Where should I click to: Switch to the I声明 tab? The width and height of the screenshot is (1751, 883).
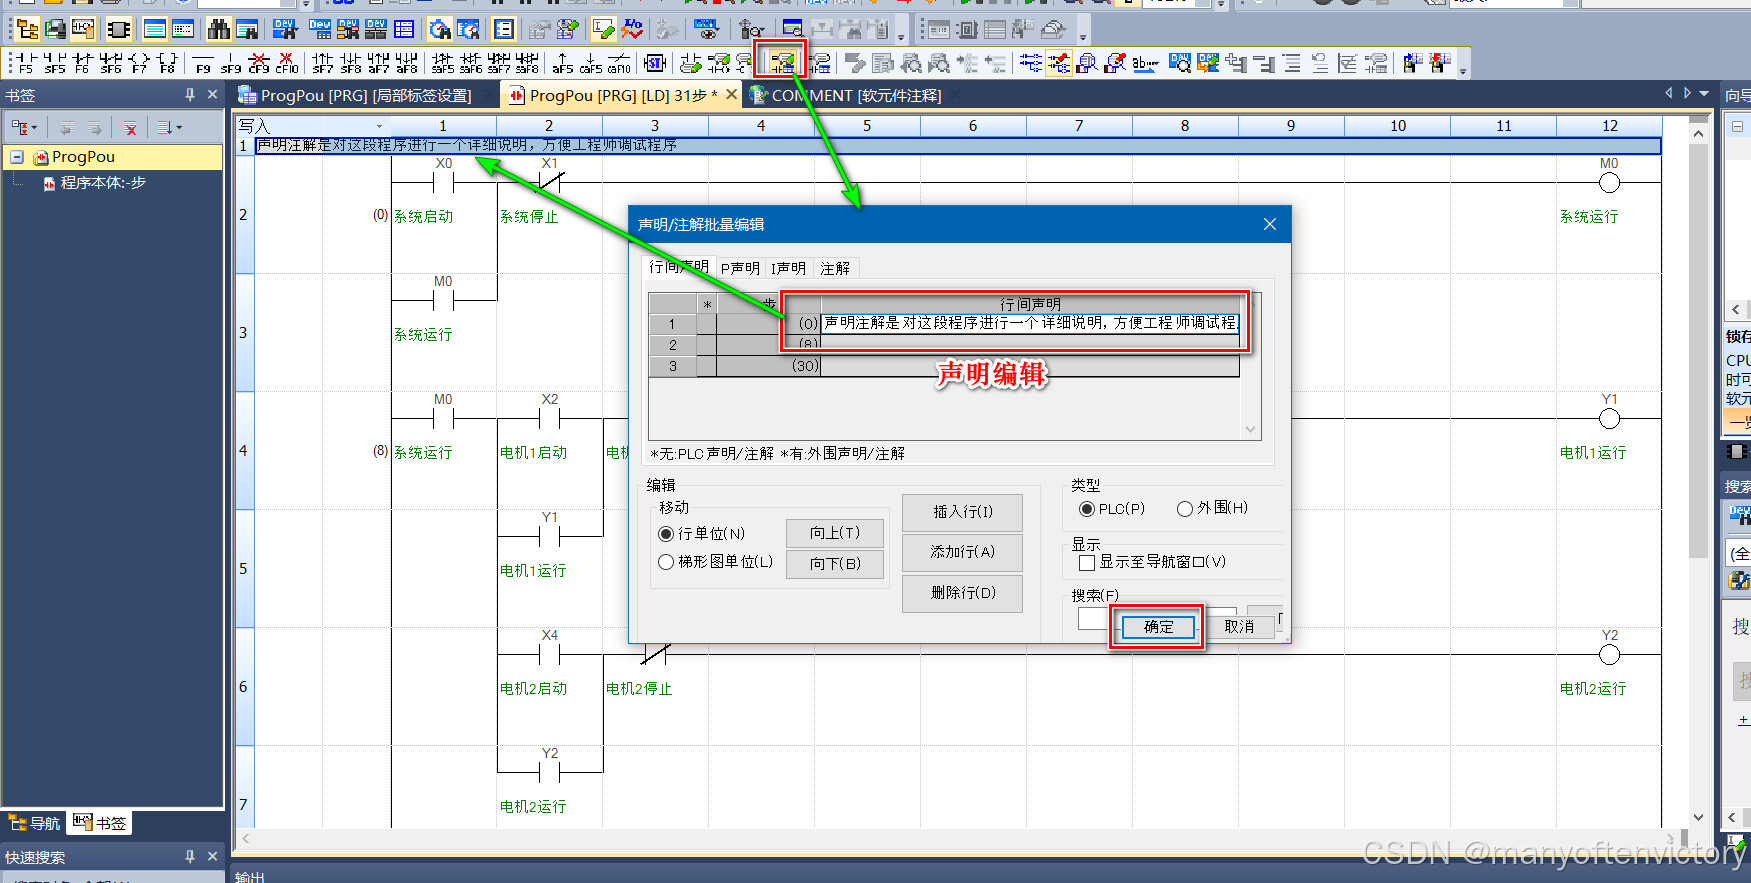[x=788, y=268]
